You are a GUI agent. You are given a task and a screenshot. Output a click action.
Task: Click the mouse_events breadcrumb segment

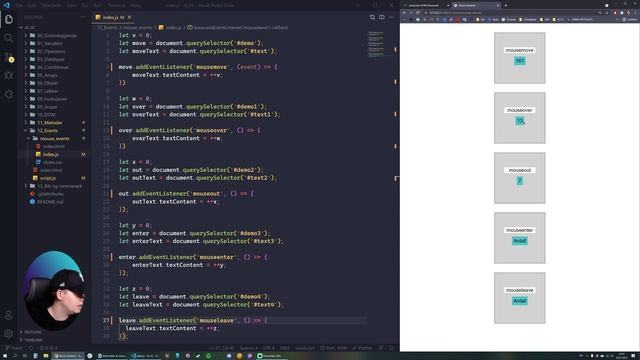pos(138,27)
